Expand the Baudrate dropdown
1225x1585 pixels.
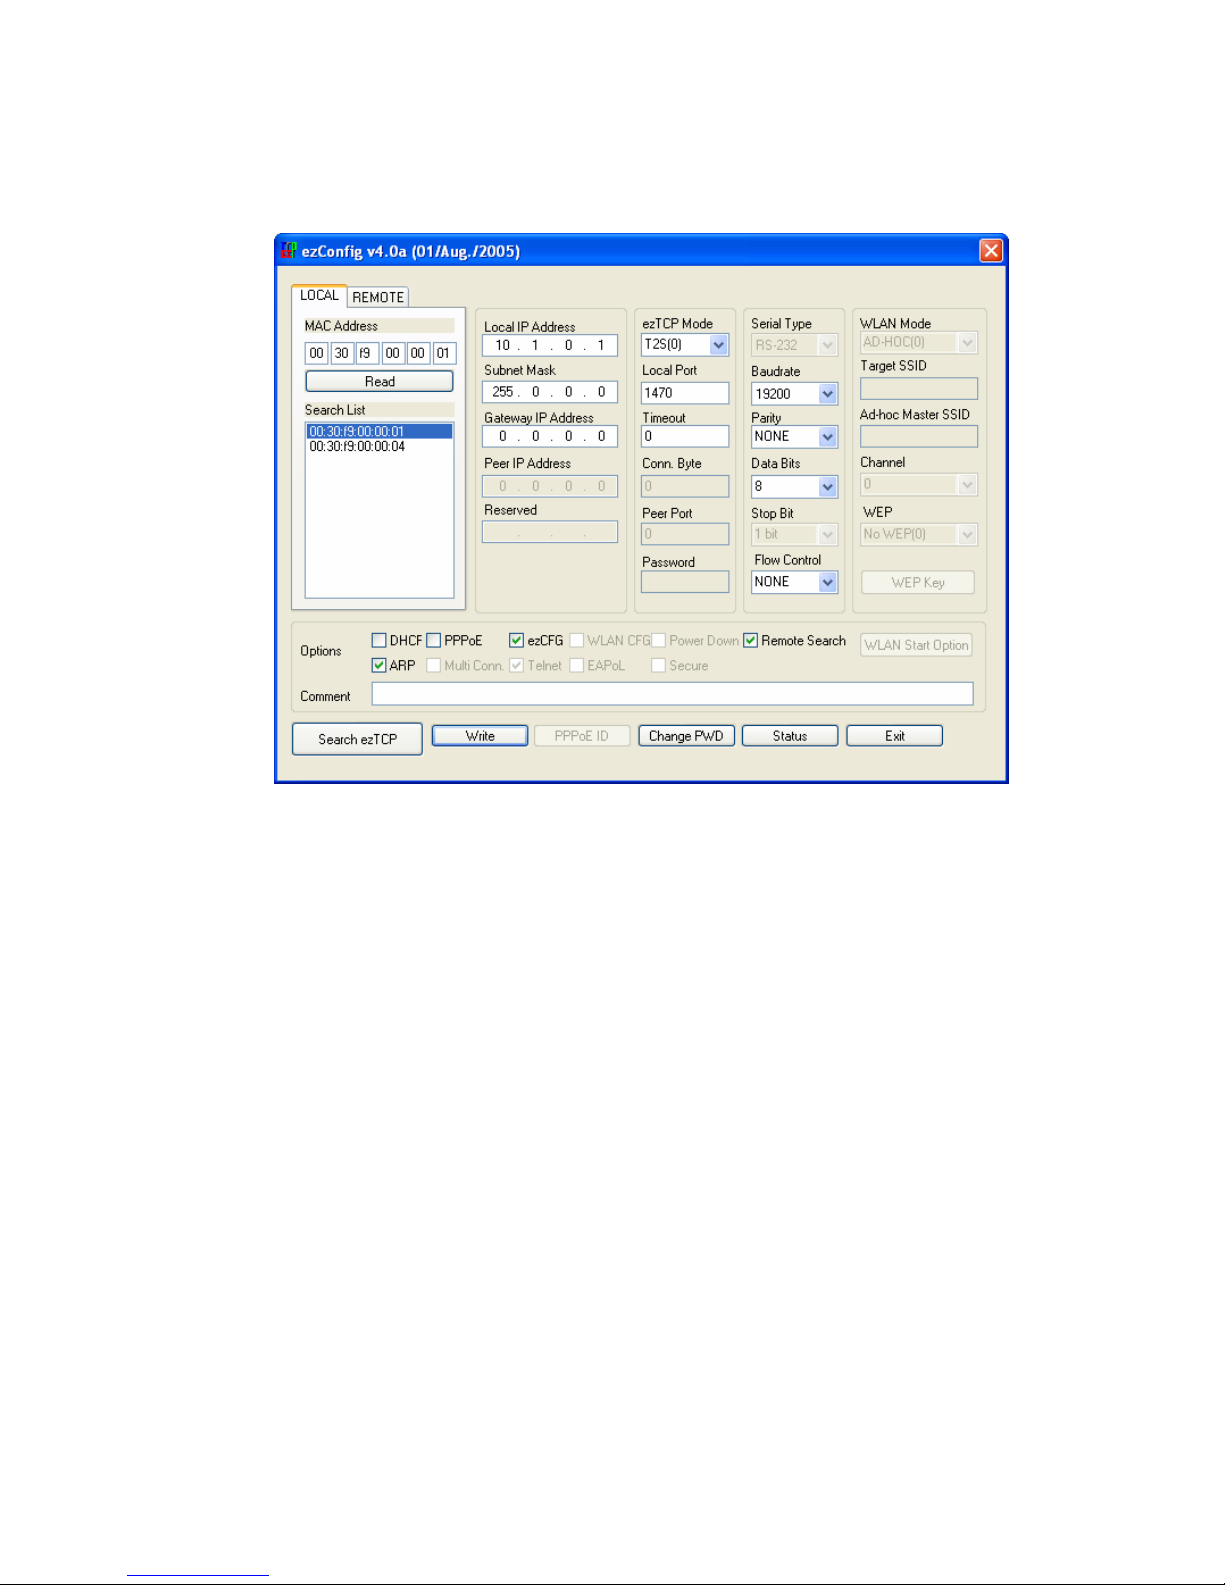[x=828, y=394]
